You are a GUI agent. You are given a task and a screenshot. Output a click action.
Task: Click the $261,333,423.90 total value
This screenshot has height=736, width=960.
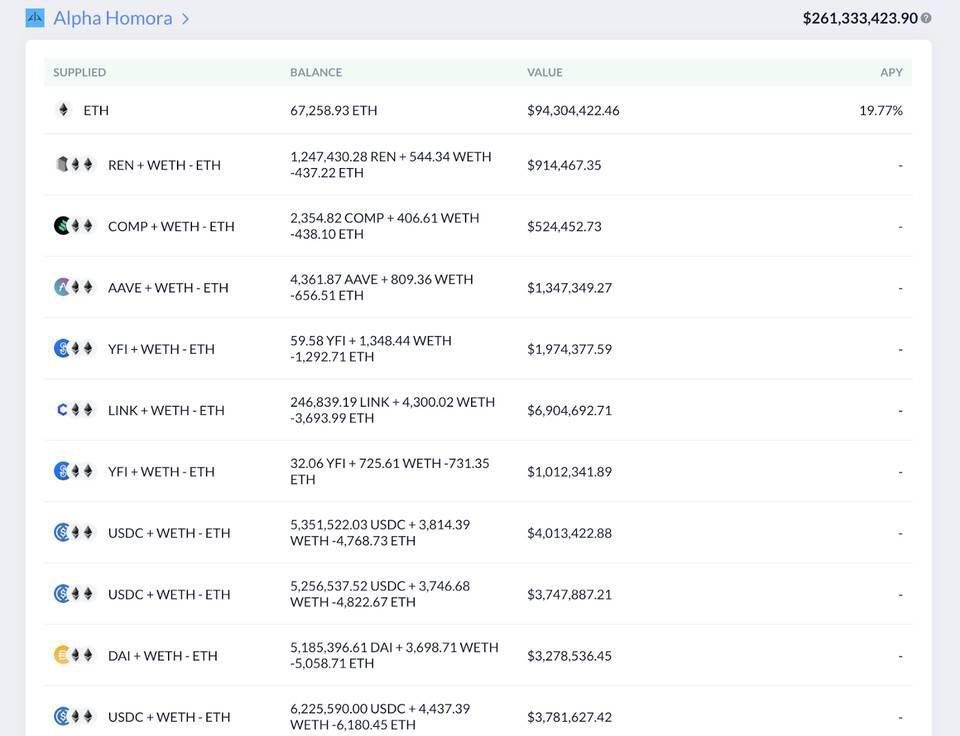859,18
